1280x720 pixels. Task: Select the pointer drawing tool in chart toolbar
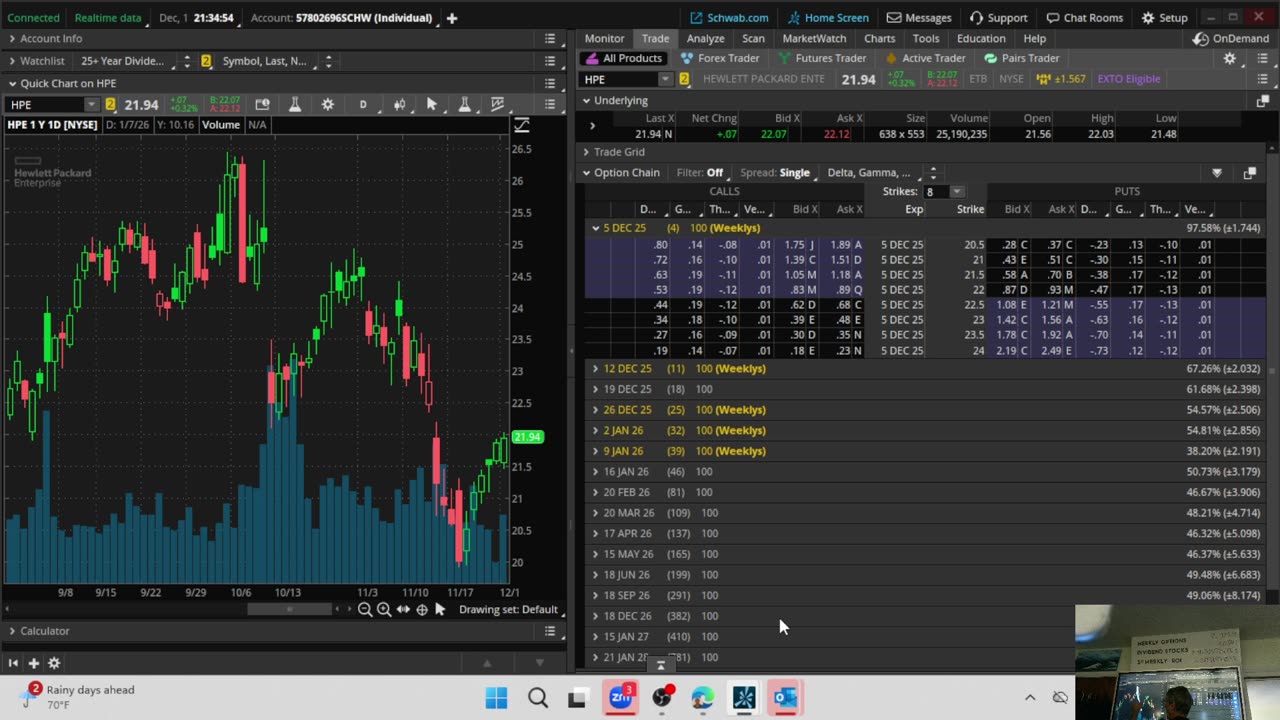[432, 104]
